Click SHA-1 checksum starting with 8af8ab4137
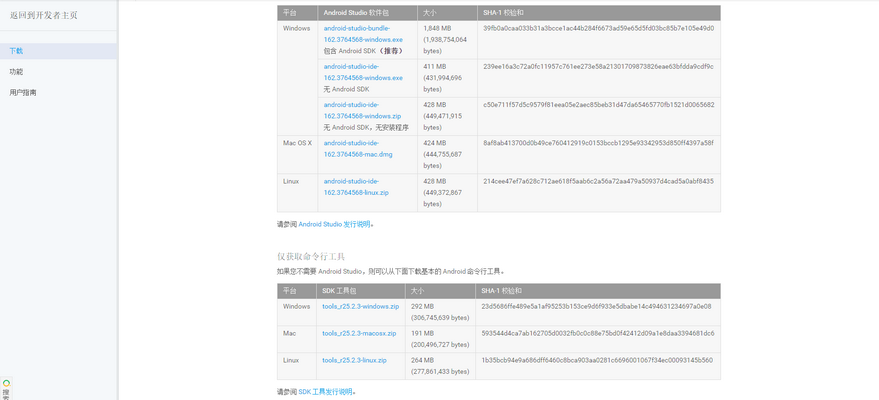 click(598, 143)
